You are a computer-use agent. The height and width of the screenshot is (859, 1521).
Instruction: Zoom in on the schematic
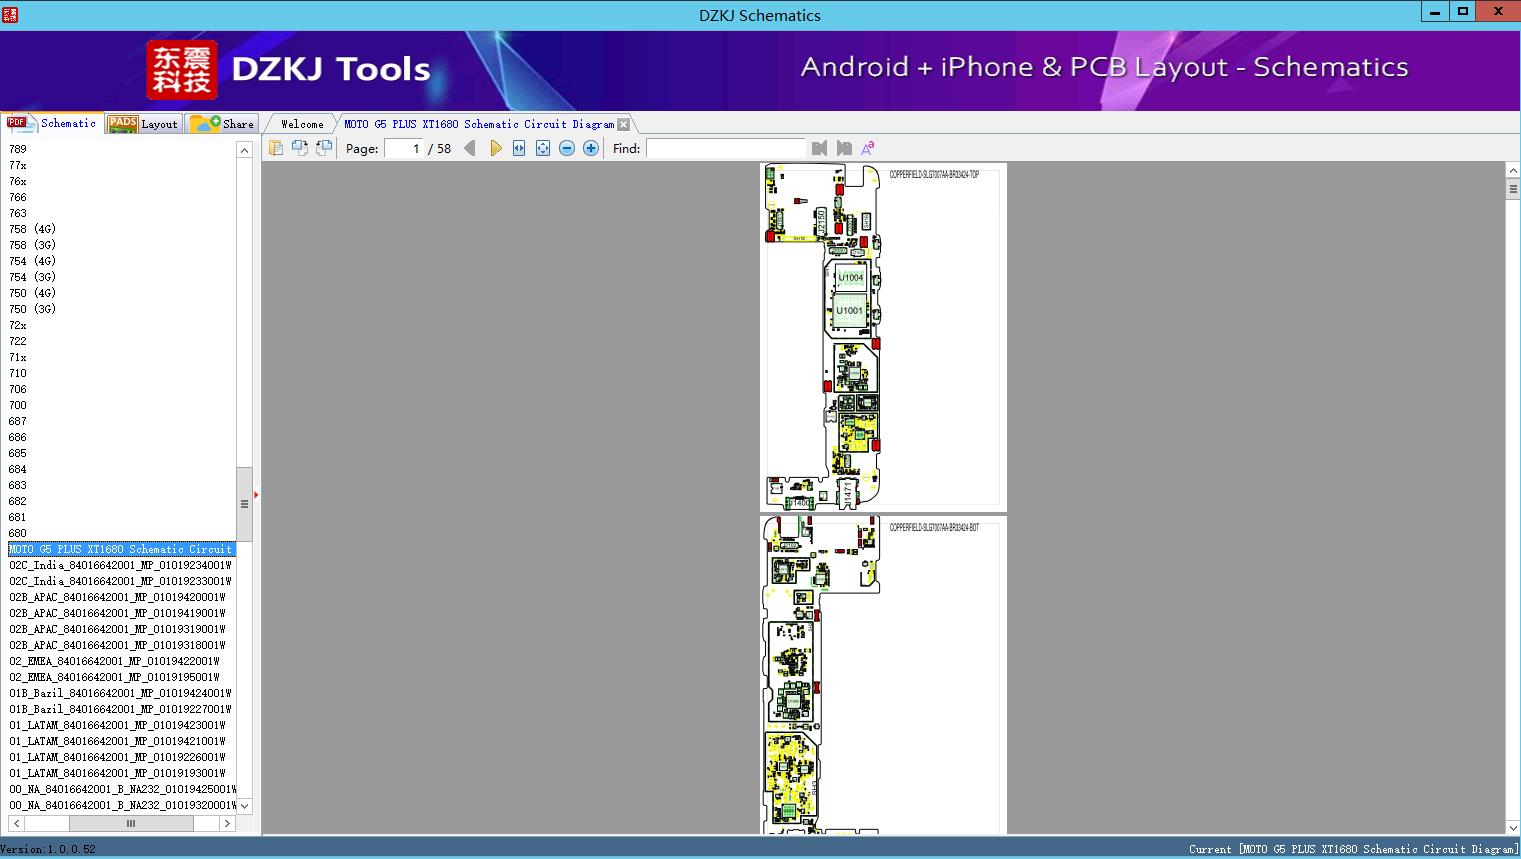coord(591,148)
